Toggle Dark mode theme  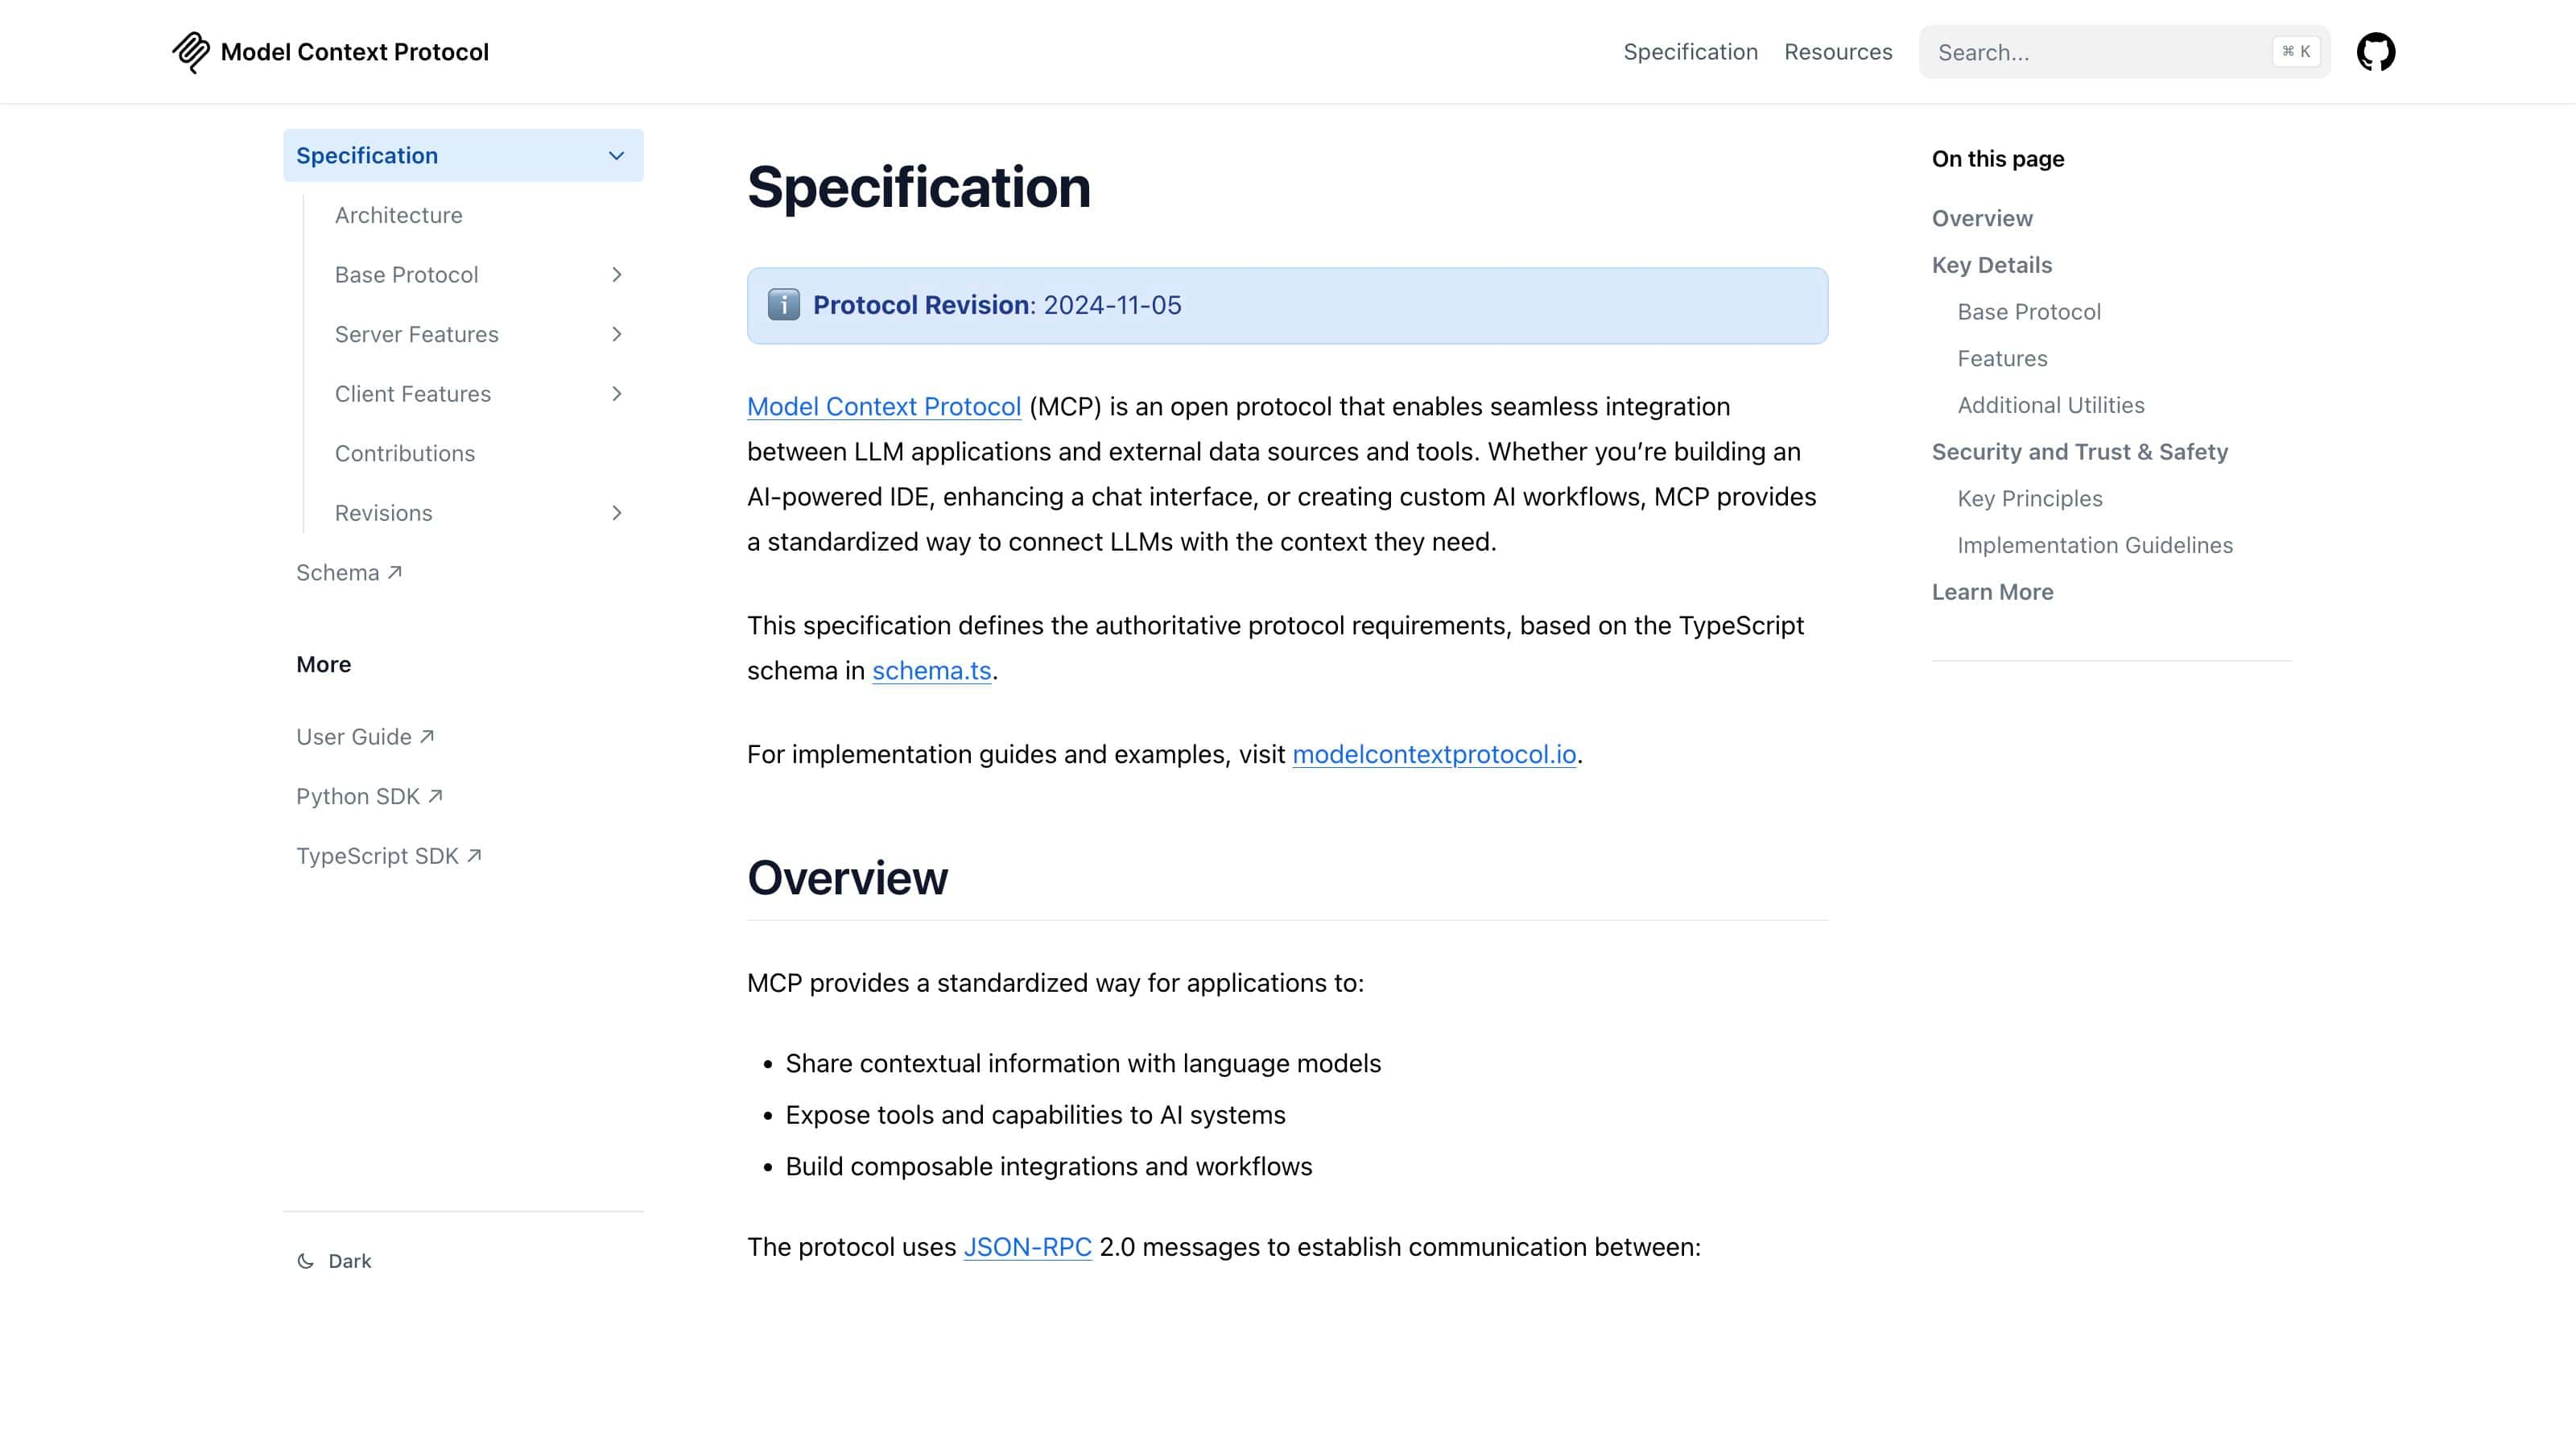click(x=349, y=1261)
